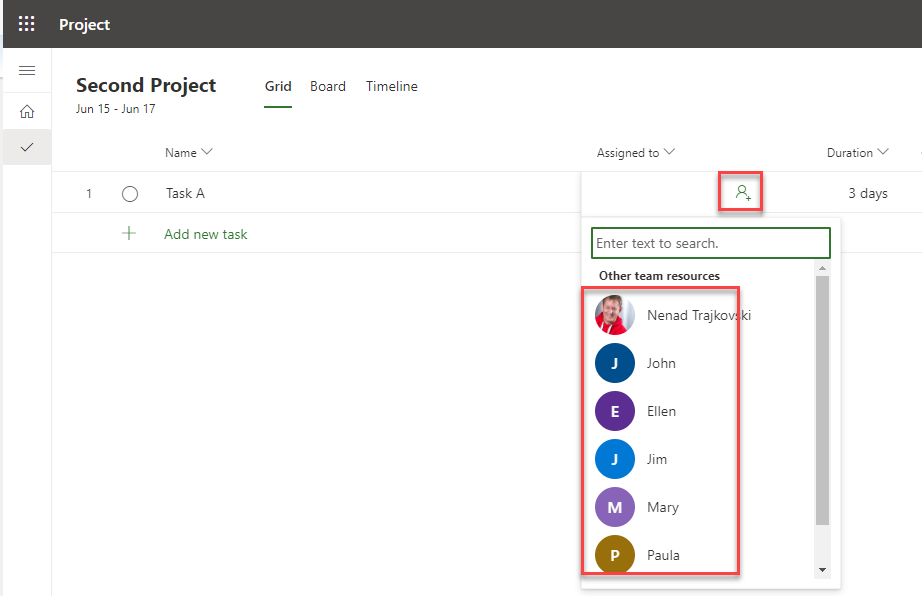Click Add new task link

(x=205, y=234)
